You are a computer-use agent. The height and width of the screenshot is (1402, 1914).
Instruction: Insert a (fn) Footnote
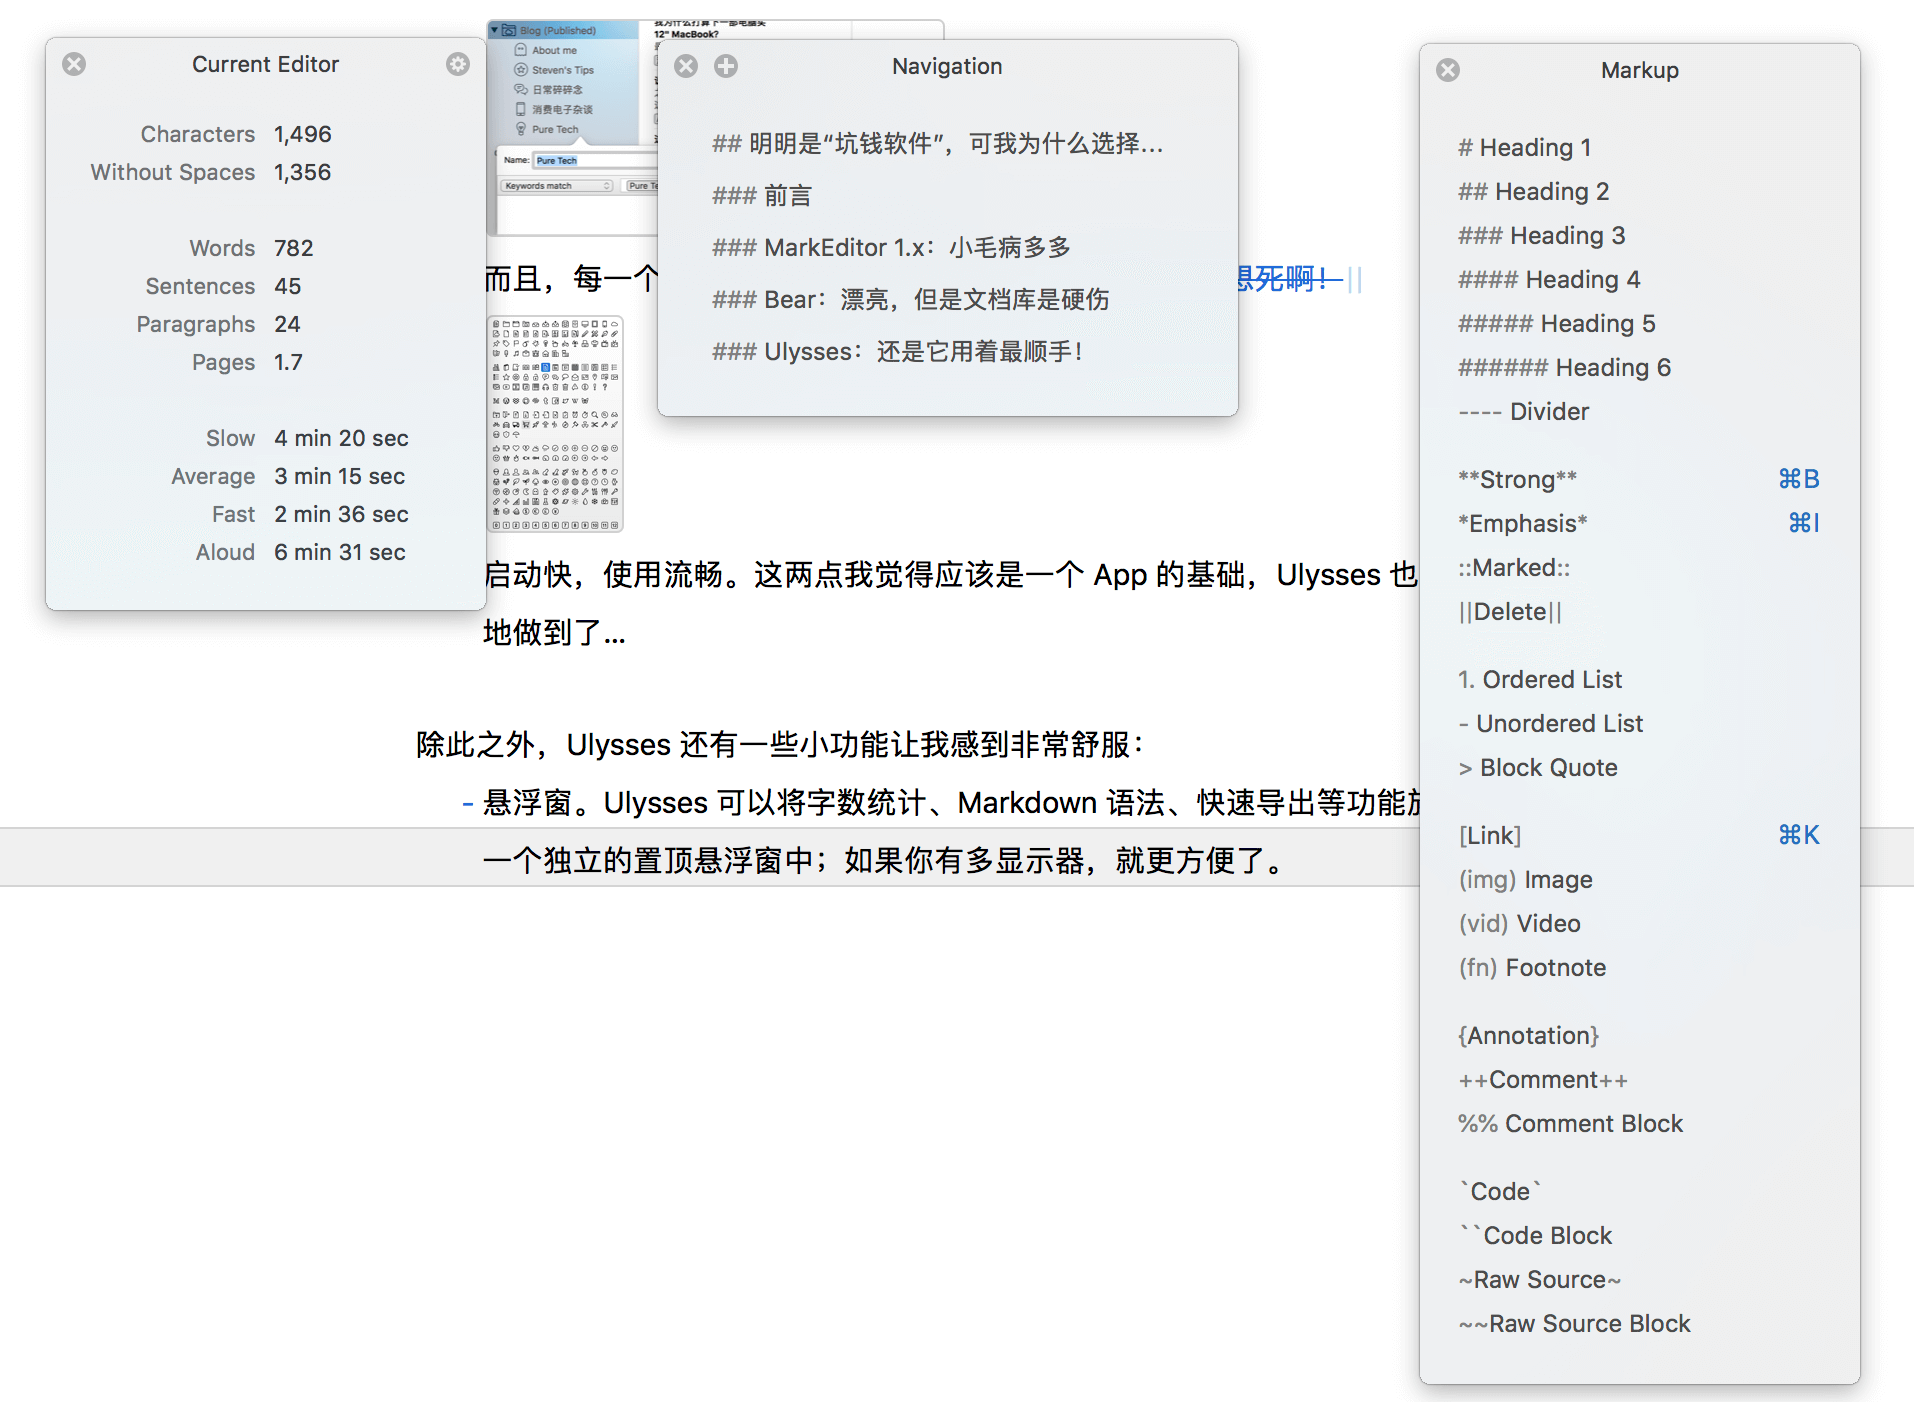1533,968
